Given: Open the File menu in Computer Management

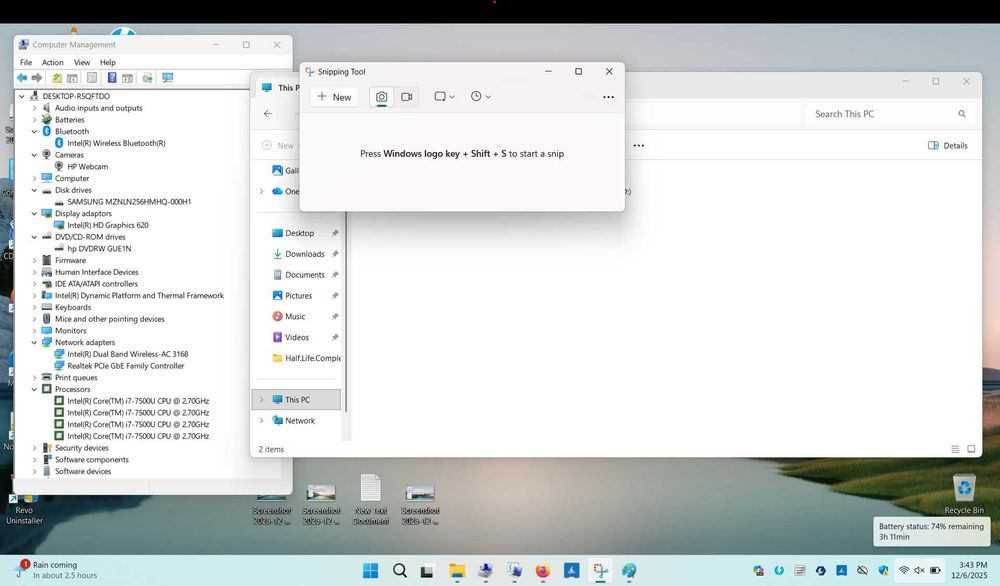Looking at the screenshot, I should (x=26, y=62).
